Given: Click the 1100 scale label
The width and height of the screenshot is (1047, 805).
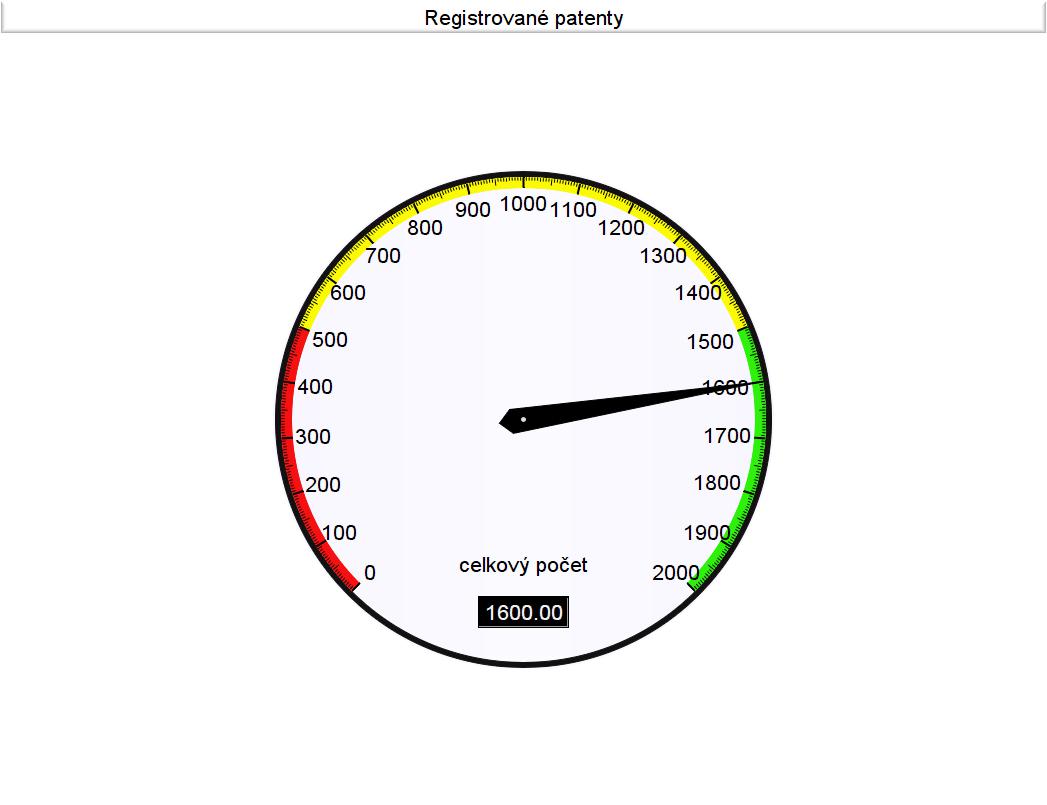Looking at the screenshot, I should 574,210.
